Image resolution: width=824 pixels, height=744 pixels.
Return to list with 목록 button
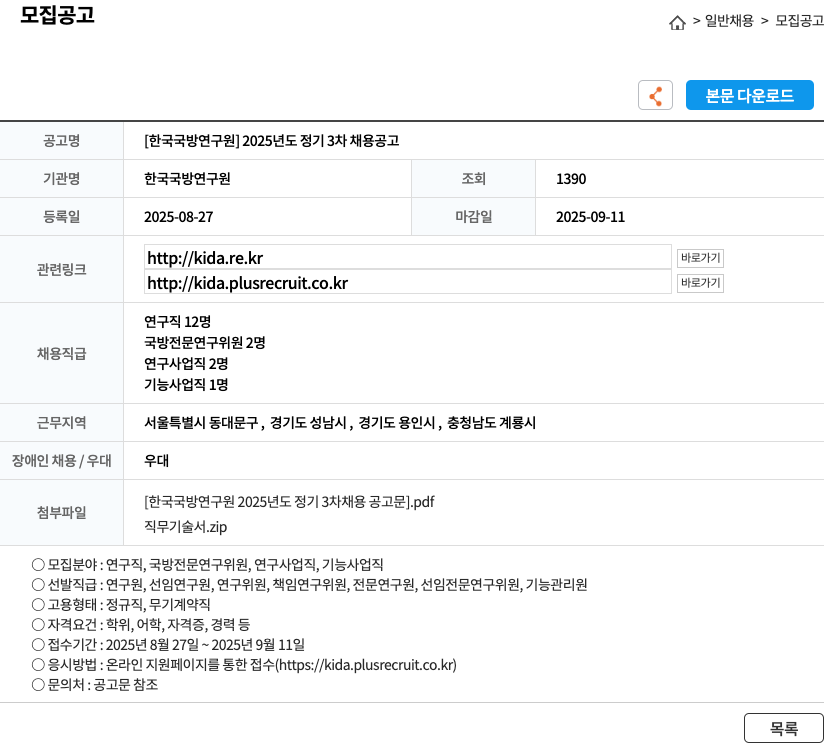pyautogui.click(x=784, y=728)
